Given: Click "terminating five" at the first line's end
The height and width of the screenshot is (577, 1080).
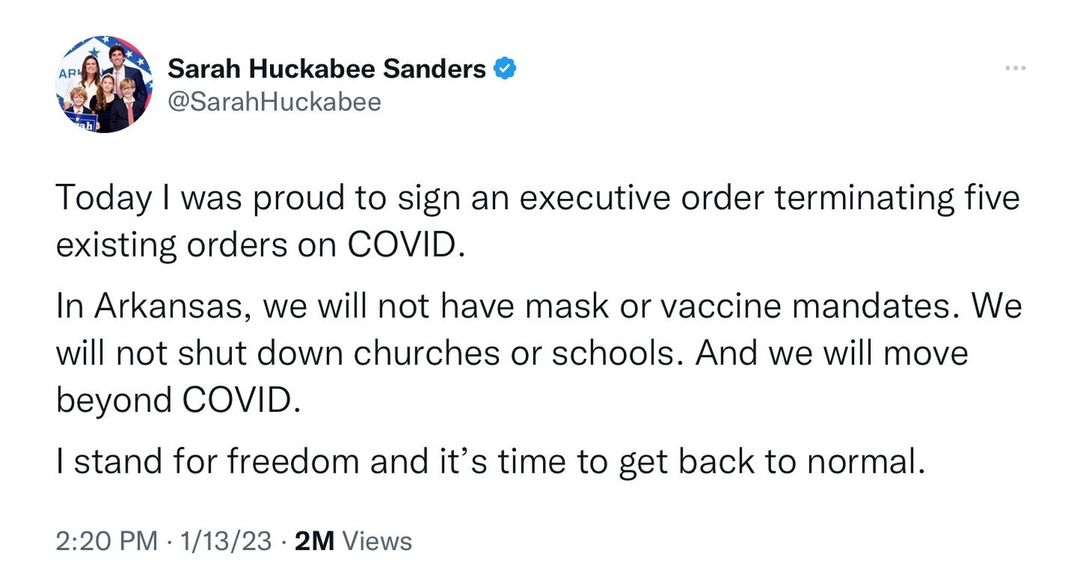Looking at the screenshot, I should pyautogui.click(x=916, y=199).
